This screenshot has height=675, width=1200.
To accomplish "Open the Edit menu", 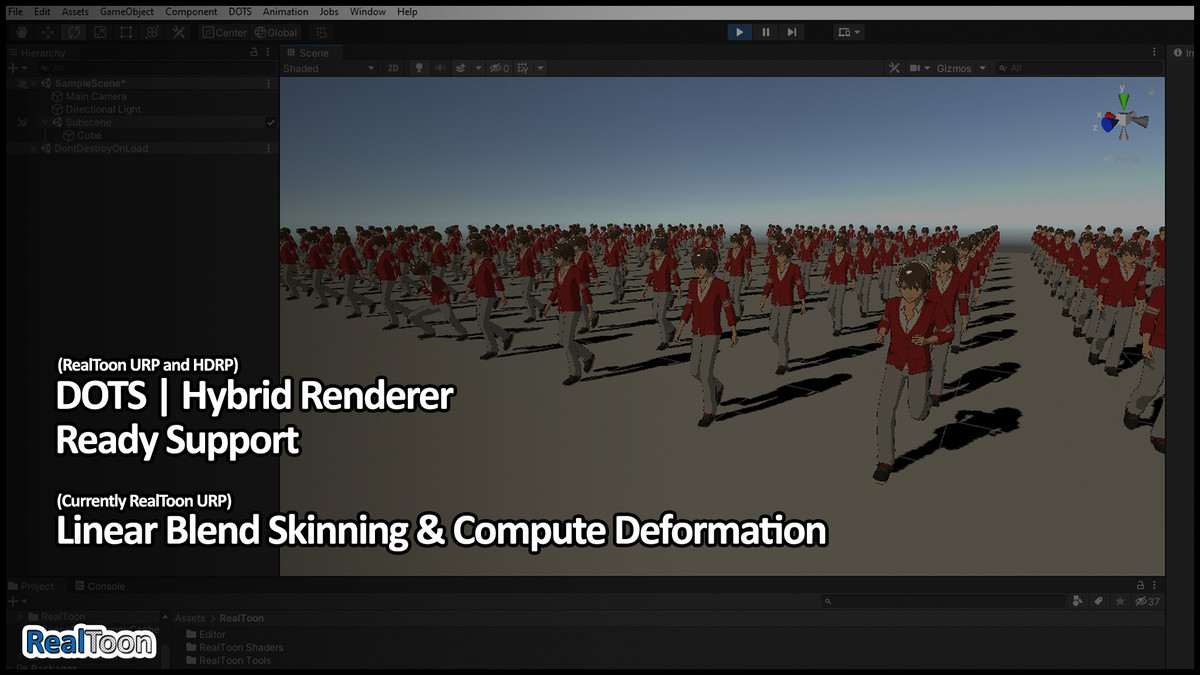I will tap(42, 12).
